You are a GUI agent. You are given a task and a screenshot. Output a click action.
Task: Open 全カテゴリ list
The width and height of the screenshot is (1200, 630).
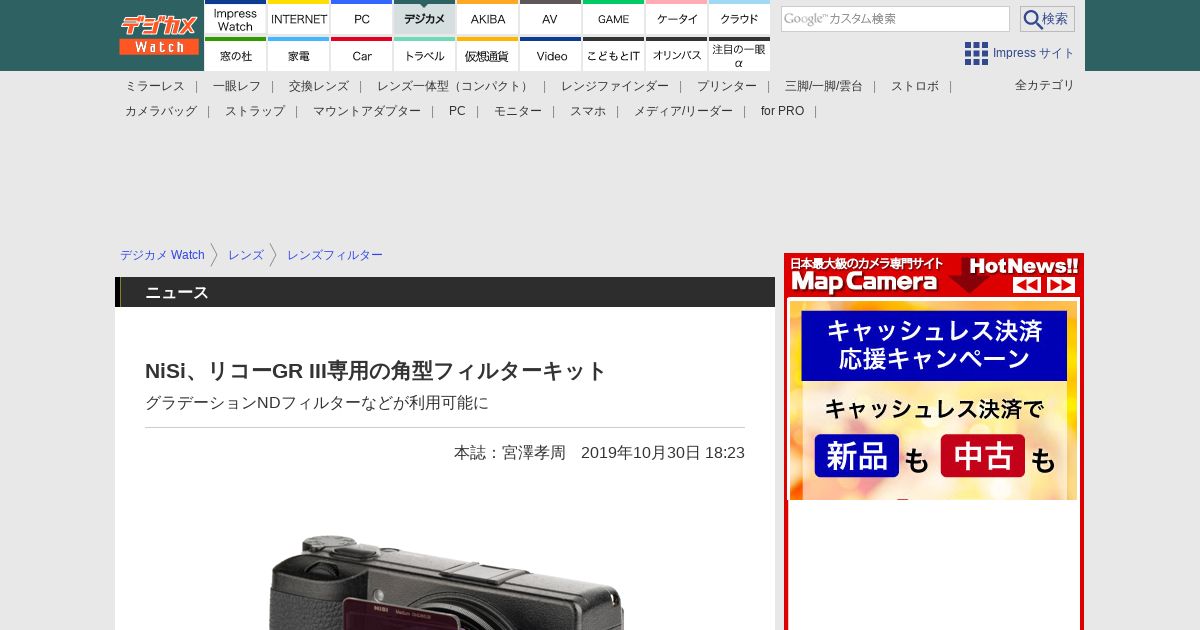[x=1045, y=85]
